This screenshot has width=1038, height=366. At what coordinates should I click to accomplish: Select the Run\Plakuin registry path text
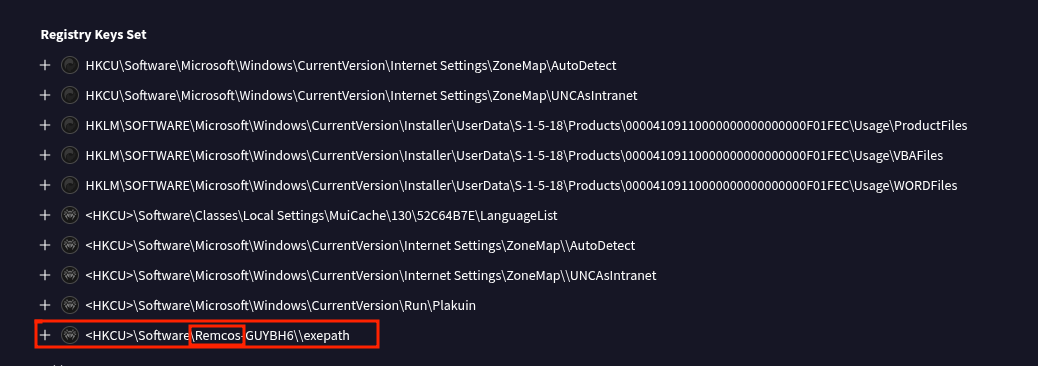click(281, 305)
